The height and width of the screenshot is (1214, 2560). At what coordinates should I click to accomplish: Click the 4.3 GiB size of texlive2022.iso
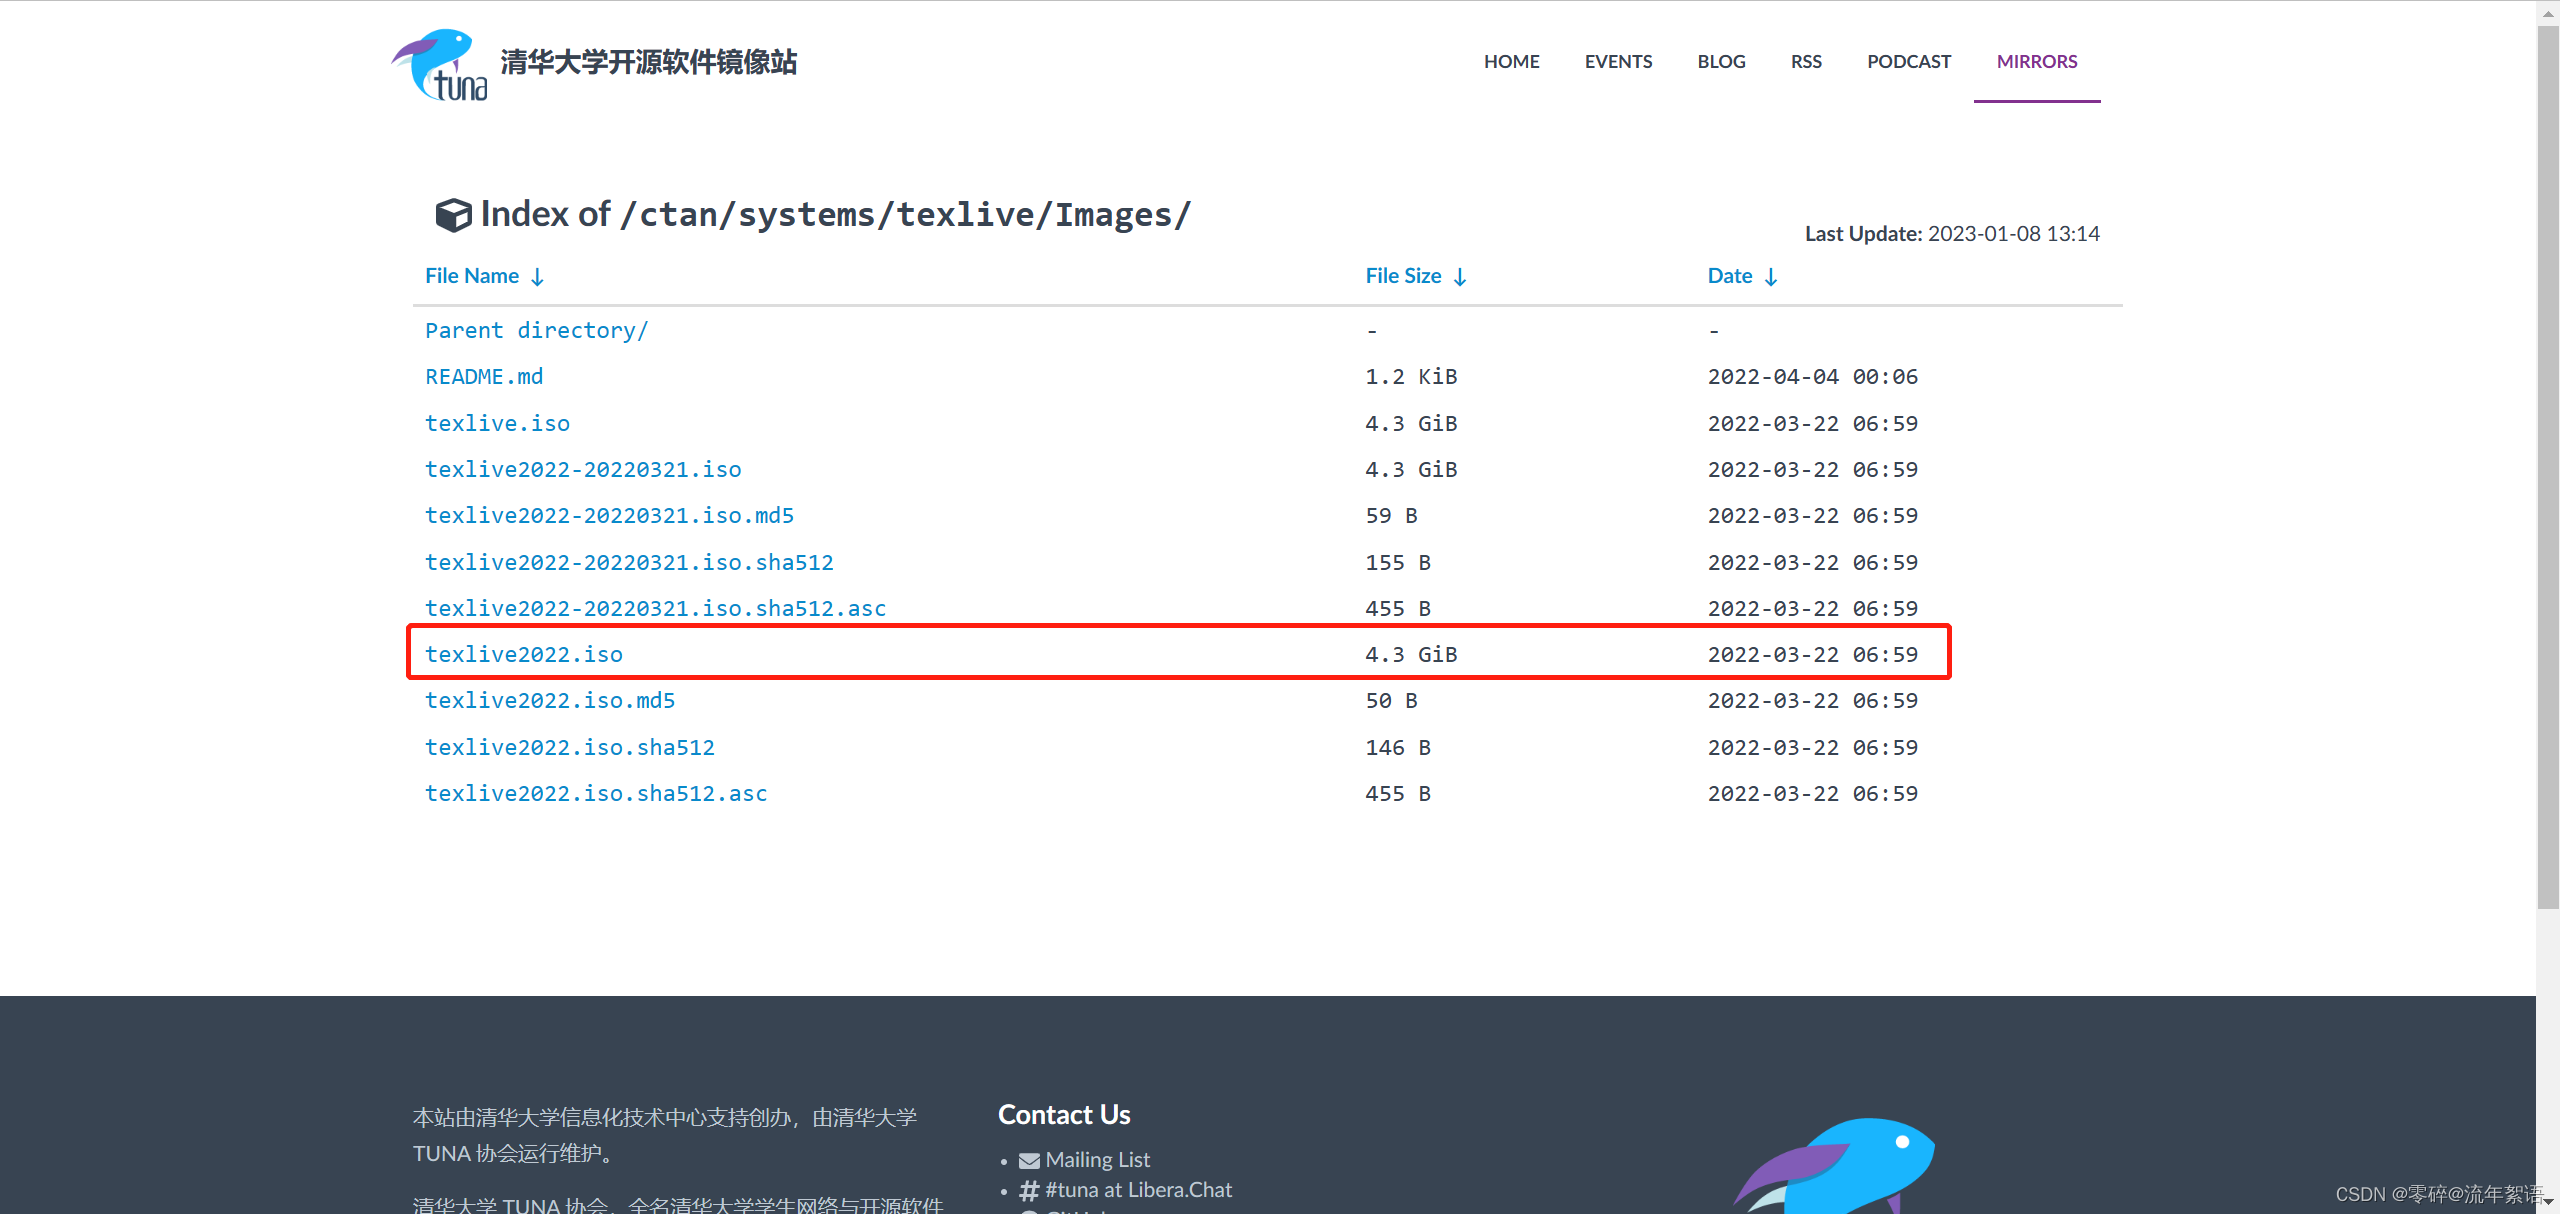point(1411,655)
